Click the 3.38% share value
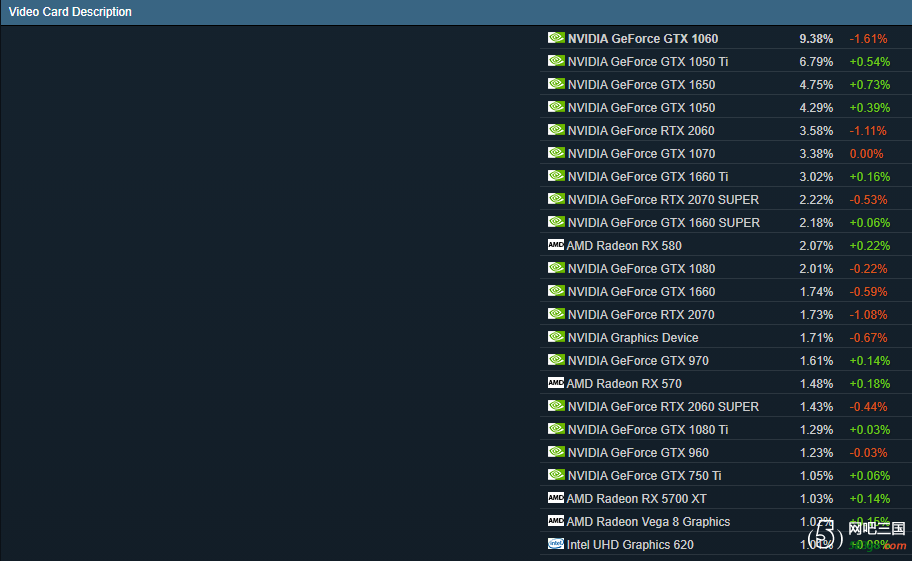Screen dimensions: 912x561 click(816, 154)
